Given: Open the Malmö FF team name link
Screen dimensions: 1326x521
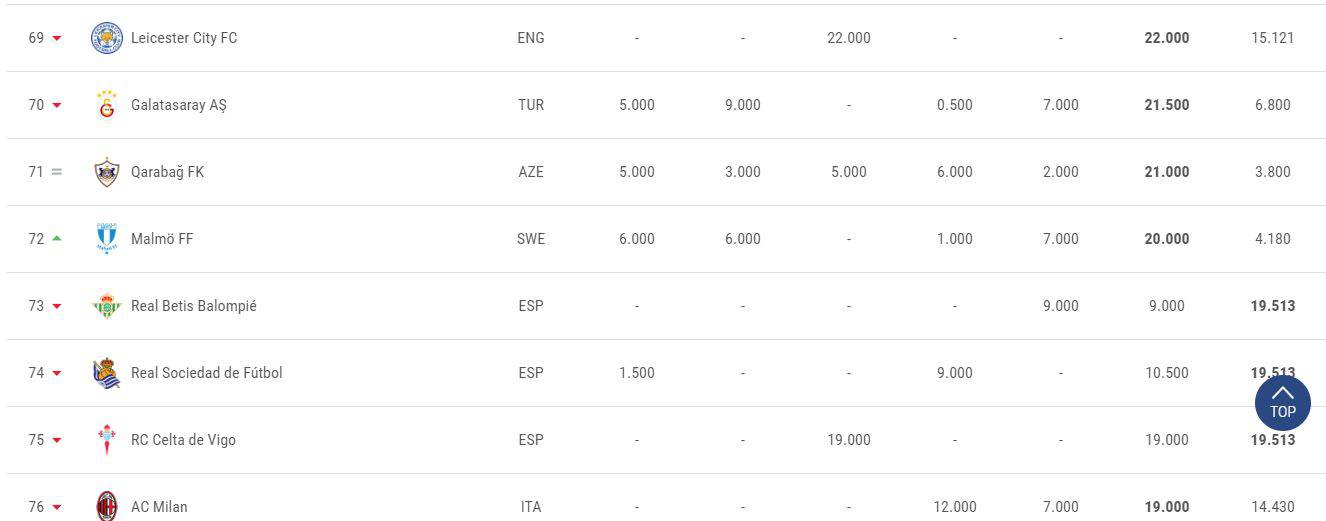Looking at the screenshot, I should point(162,239).
